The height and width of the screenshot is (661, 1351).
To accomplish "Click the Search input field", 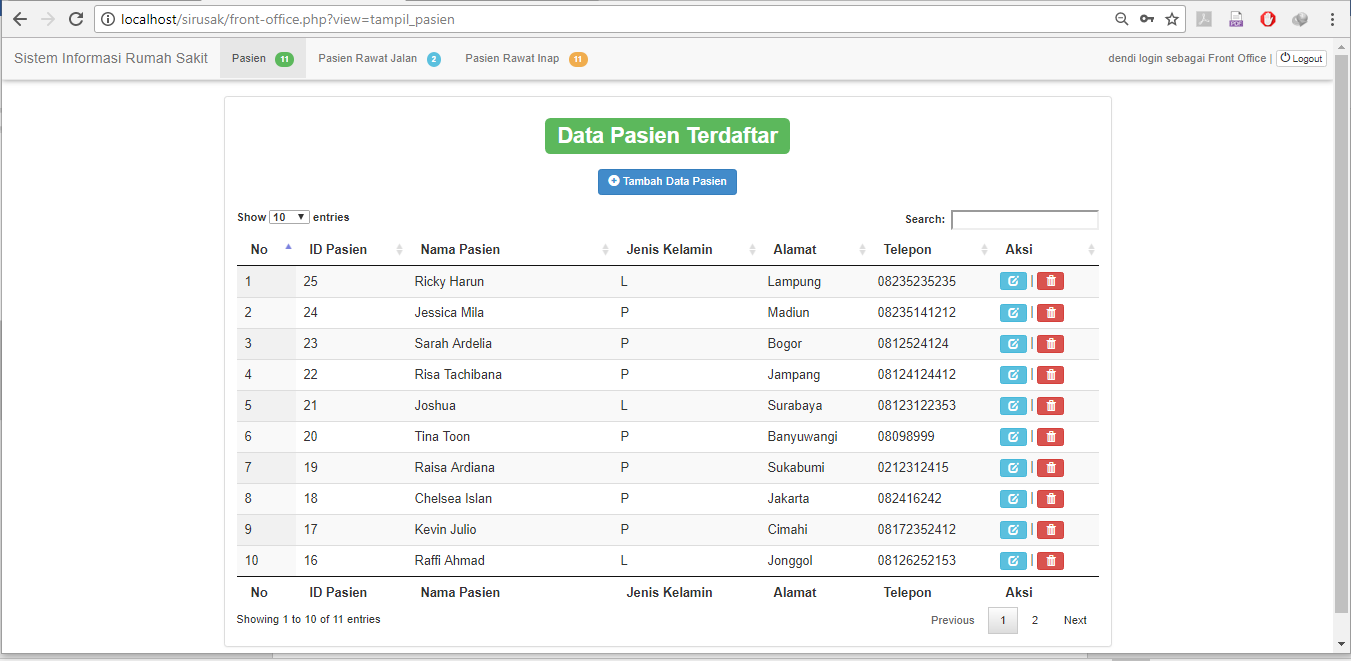I will pos(1024,220).
